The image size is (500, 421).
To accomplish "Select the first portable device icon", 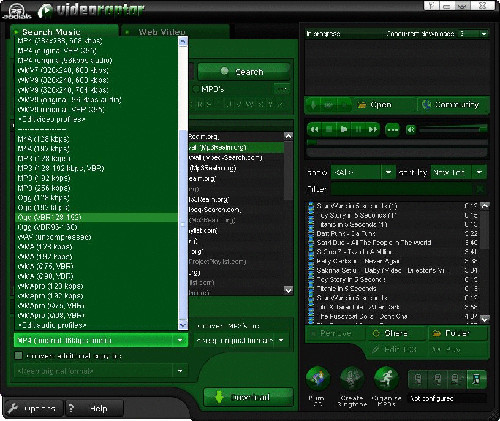I will [418, 379].
